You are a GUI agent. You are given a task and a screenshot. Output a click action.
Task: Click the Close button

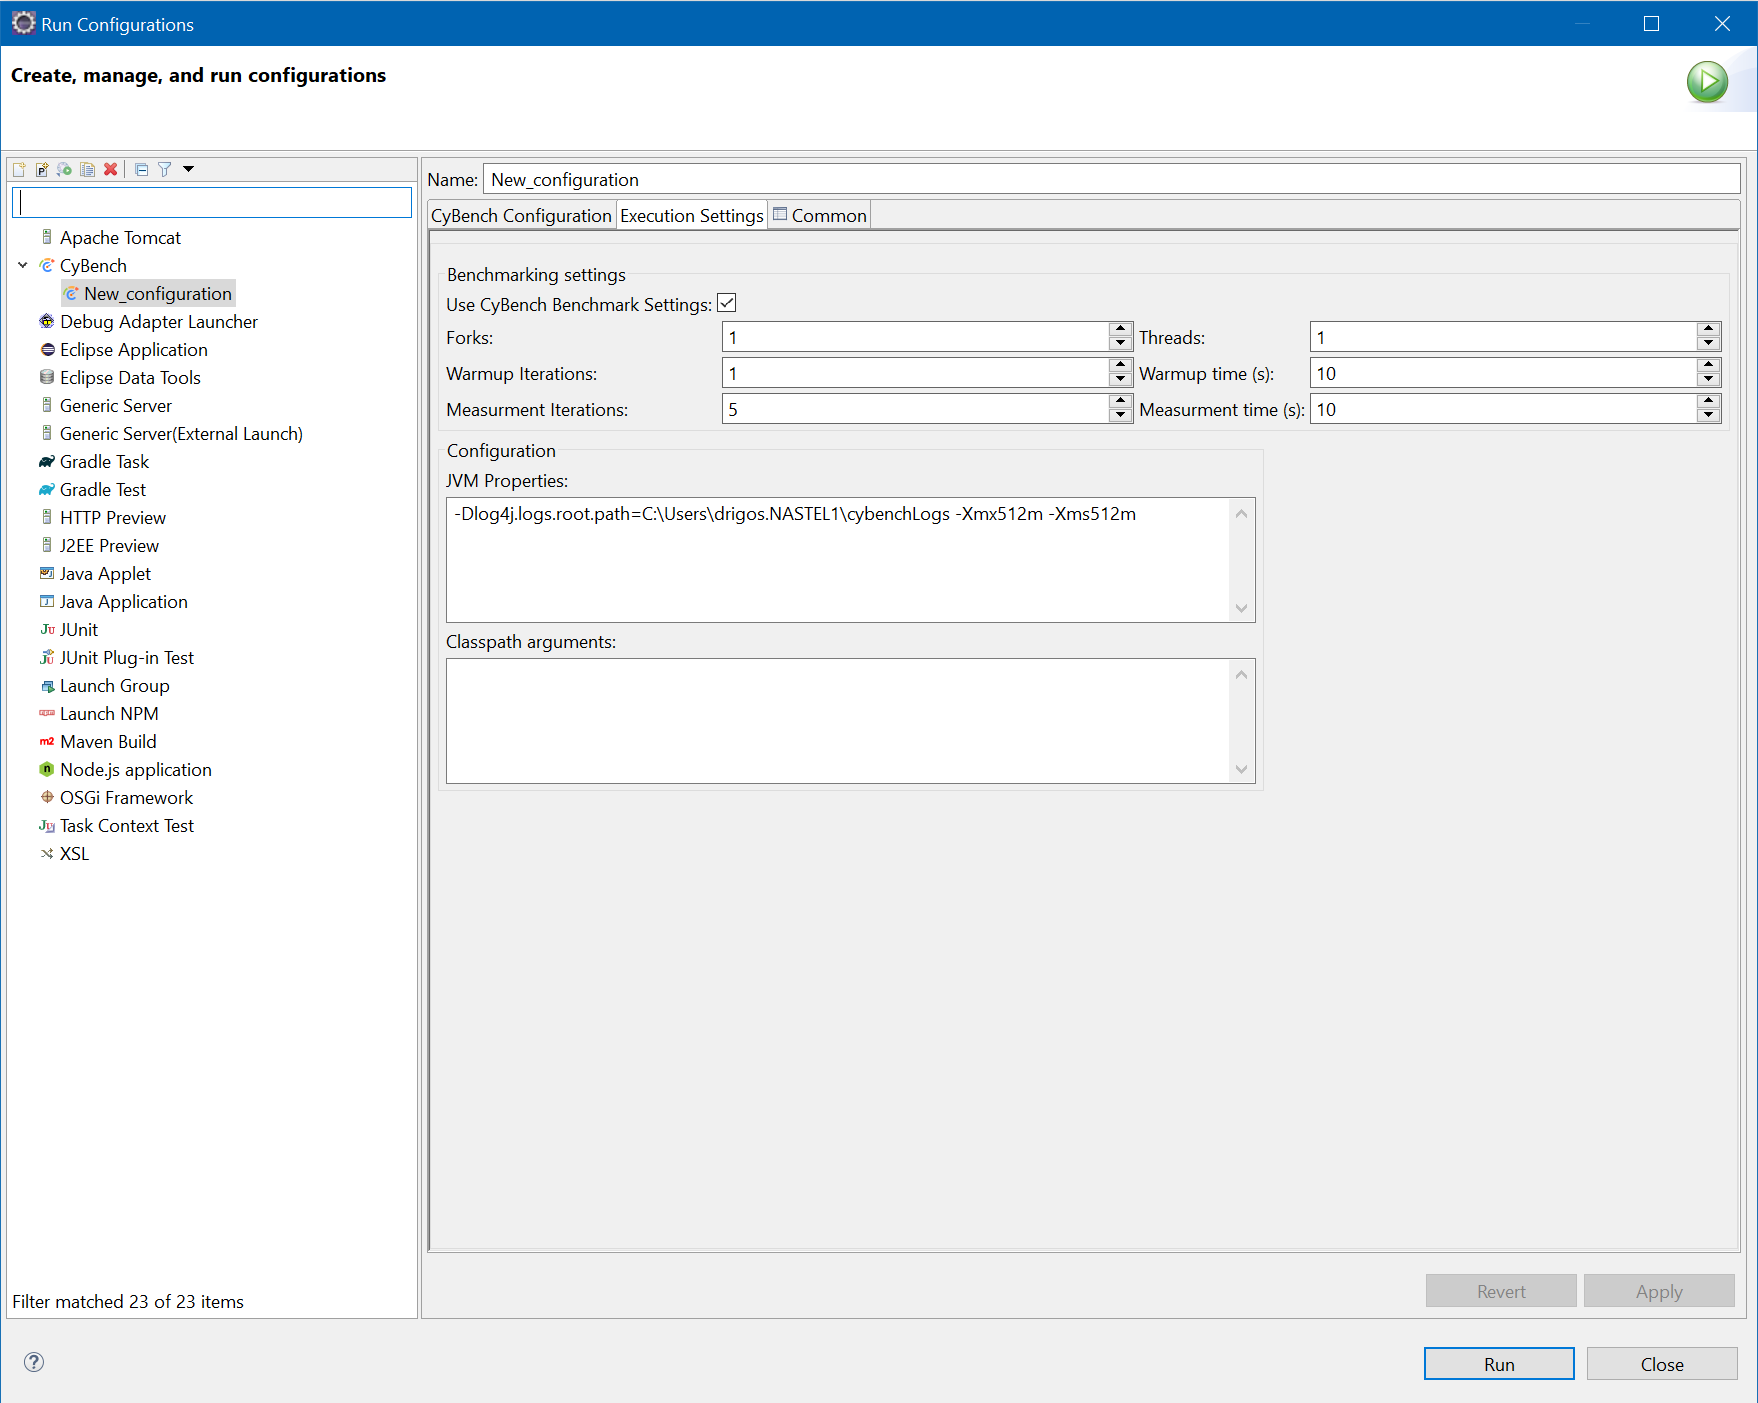click(1662, 1364)
